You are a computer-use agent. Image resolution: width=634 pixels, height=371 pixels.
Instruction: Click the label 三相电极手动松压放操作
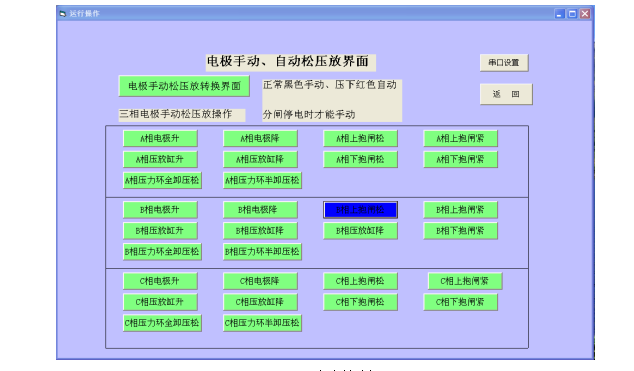pyautogui.click(x=176, y=114)
